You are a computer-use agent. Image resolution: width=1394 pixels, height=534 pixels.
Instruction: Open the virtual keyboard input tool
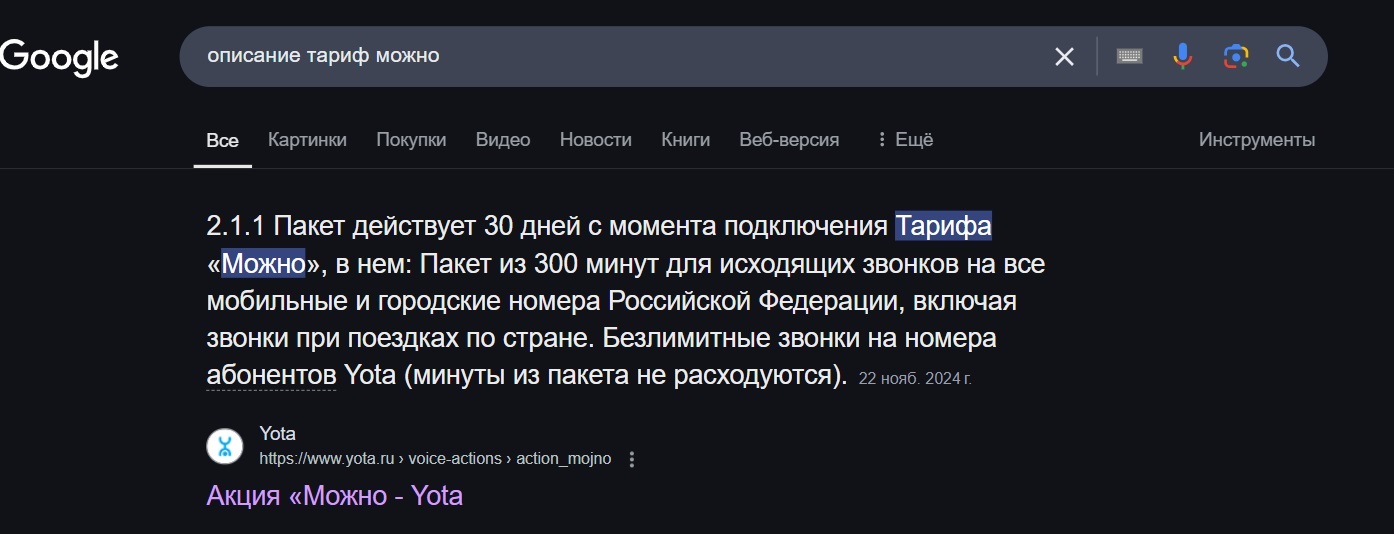tap(1130, 57)
